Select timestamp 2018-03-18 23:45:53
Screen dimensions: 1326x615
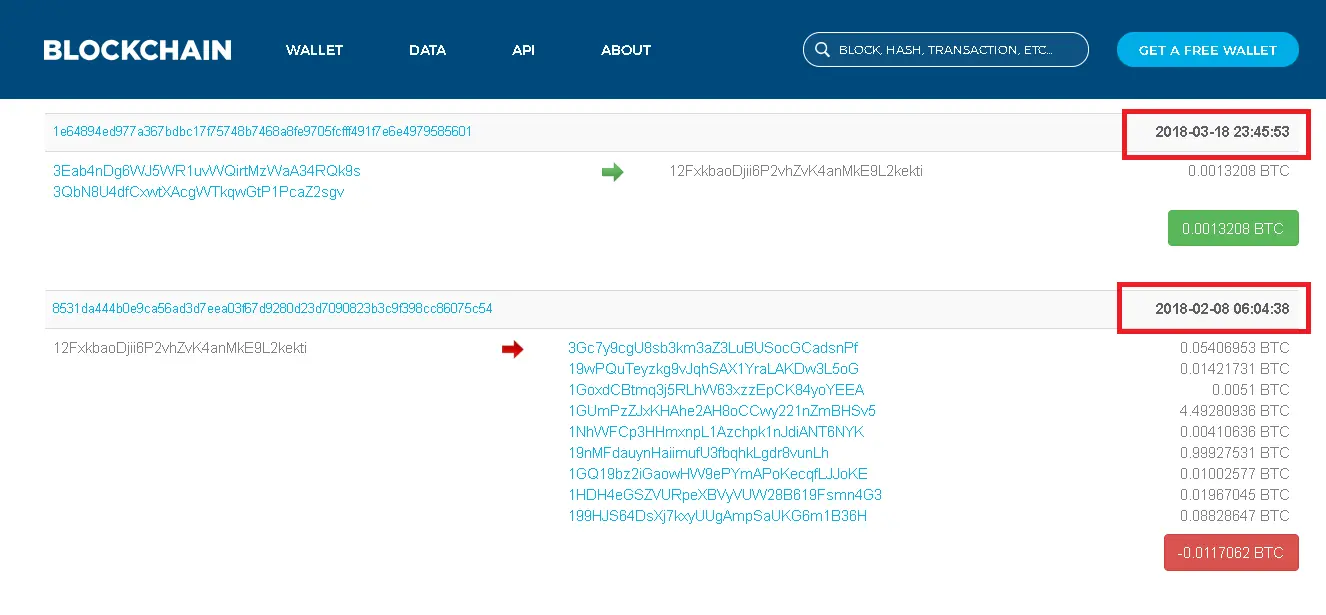(1222, 132)
